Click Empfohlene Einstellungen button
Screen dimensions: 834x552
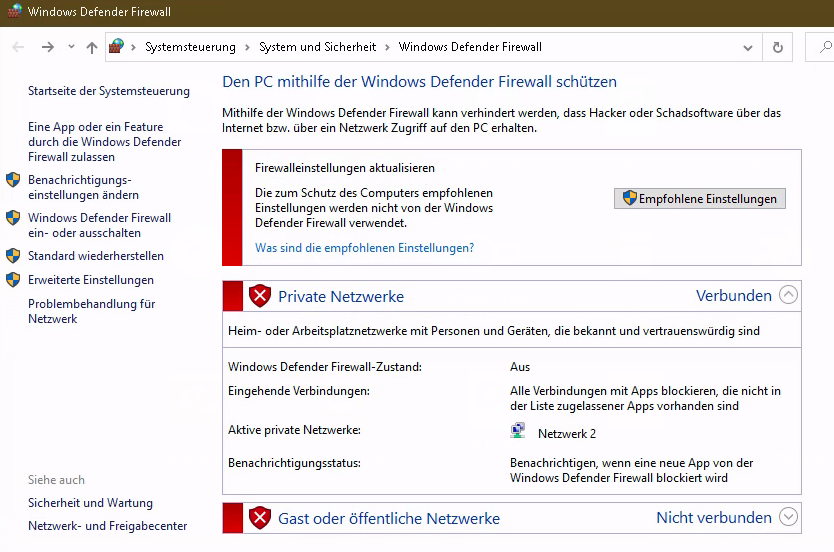pyautogui.click(x=699, y=198)
